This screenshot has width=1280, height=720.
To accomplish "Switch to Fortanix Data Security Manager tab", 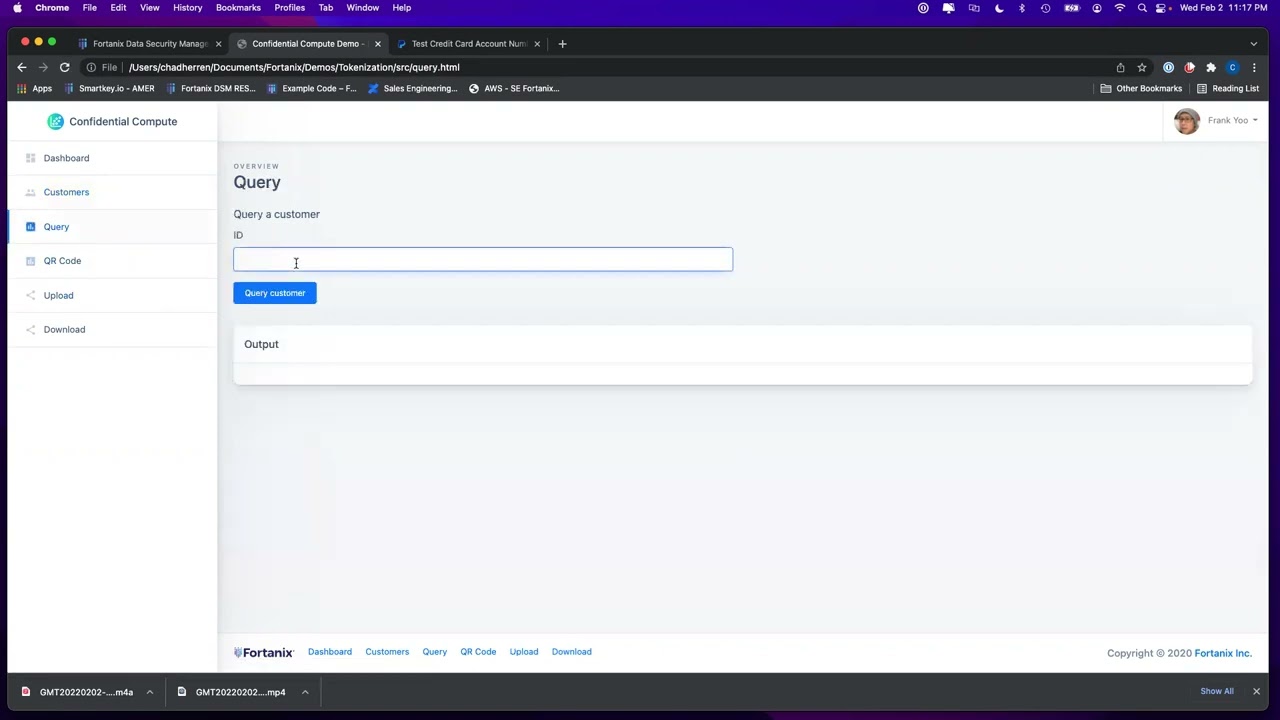I will click(150, 44).
